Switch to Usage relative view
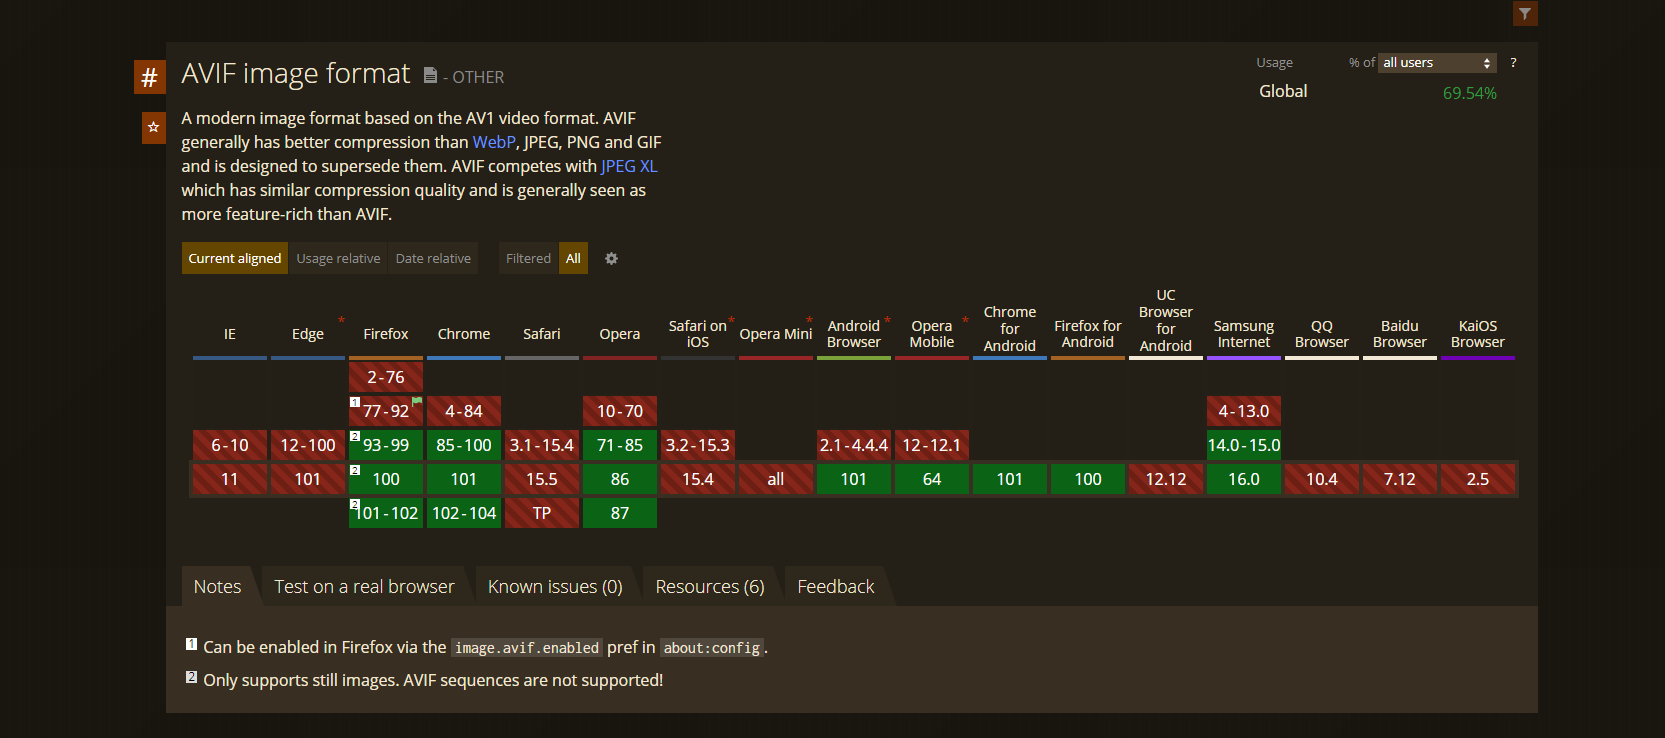1665x738 pixels. pos(338,258)
